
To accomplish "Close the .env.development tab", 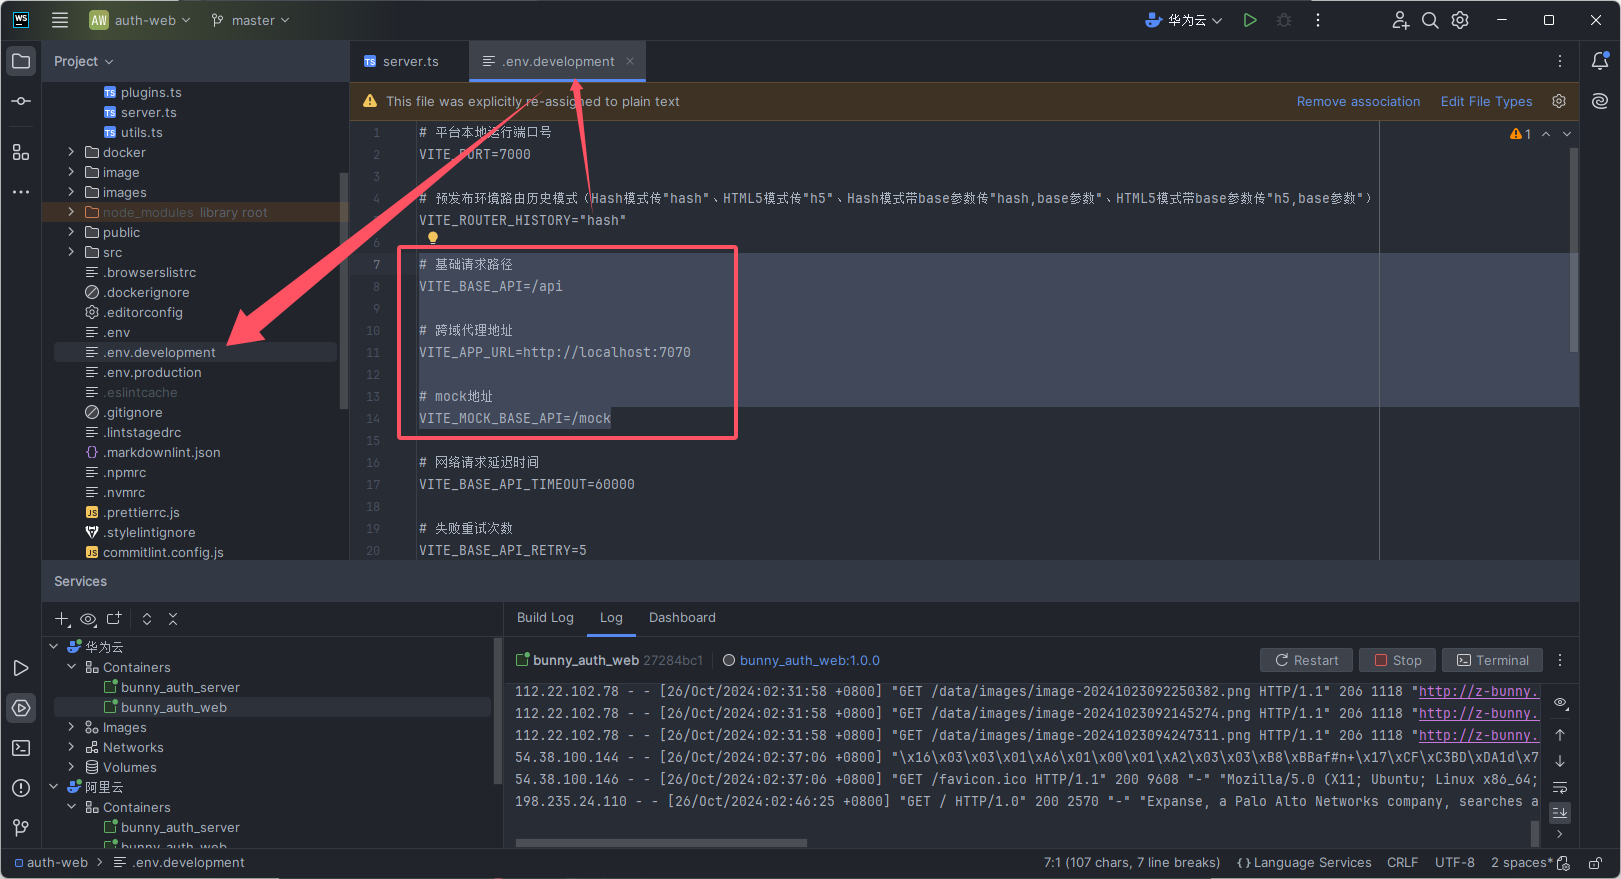I will point(630,61).
